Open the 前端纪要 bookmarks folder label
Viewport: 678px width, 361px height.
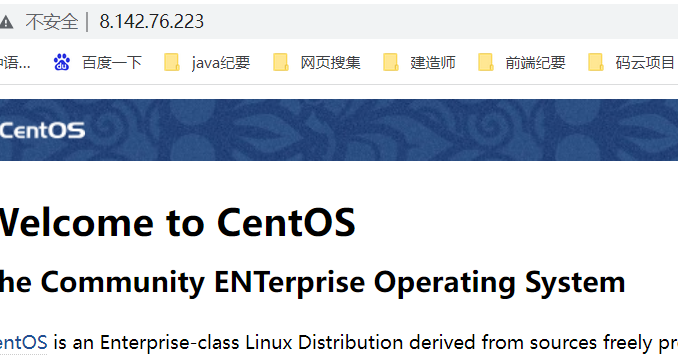pos(535,63)
